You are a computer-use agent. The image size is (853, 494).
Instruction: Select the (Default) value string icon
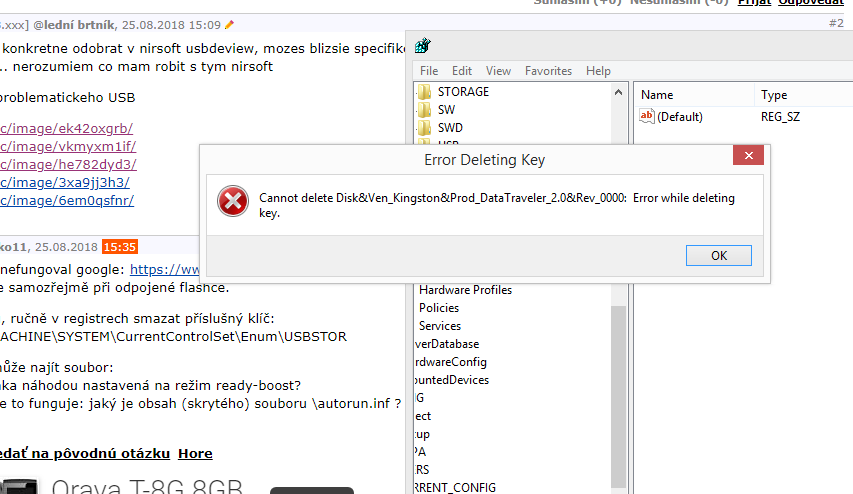646,116
